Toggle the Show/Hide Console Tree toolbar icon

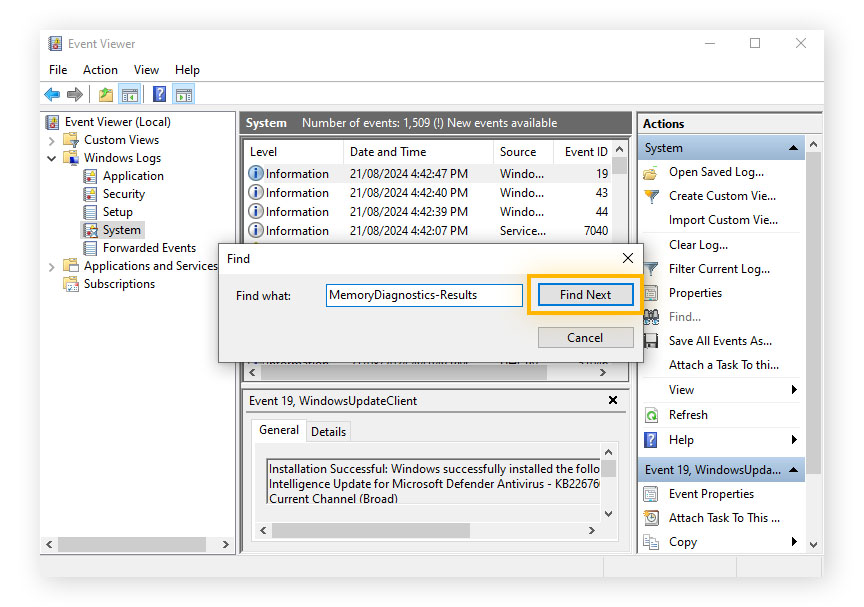132,94
